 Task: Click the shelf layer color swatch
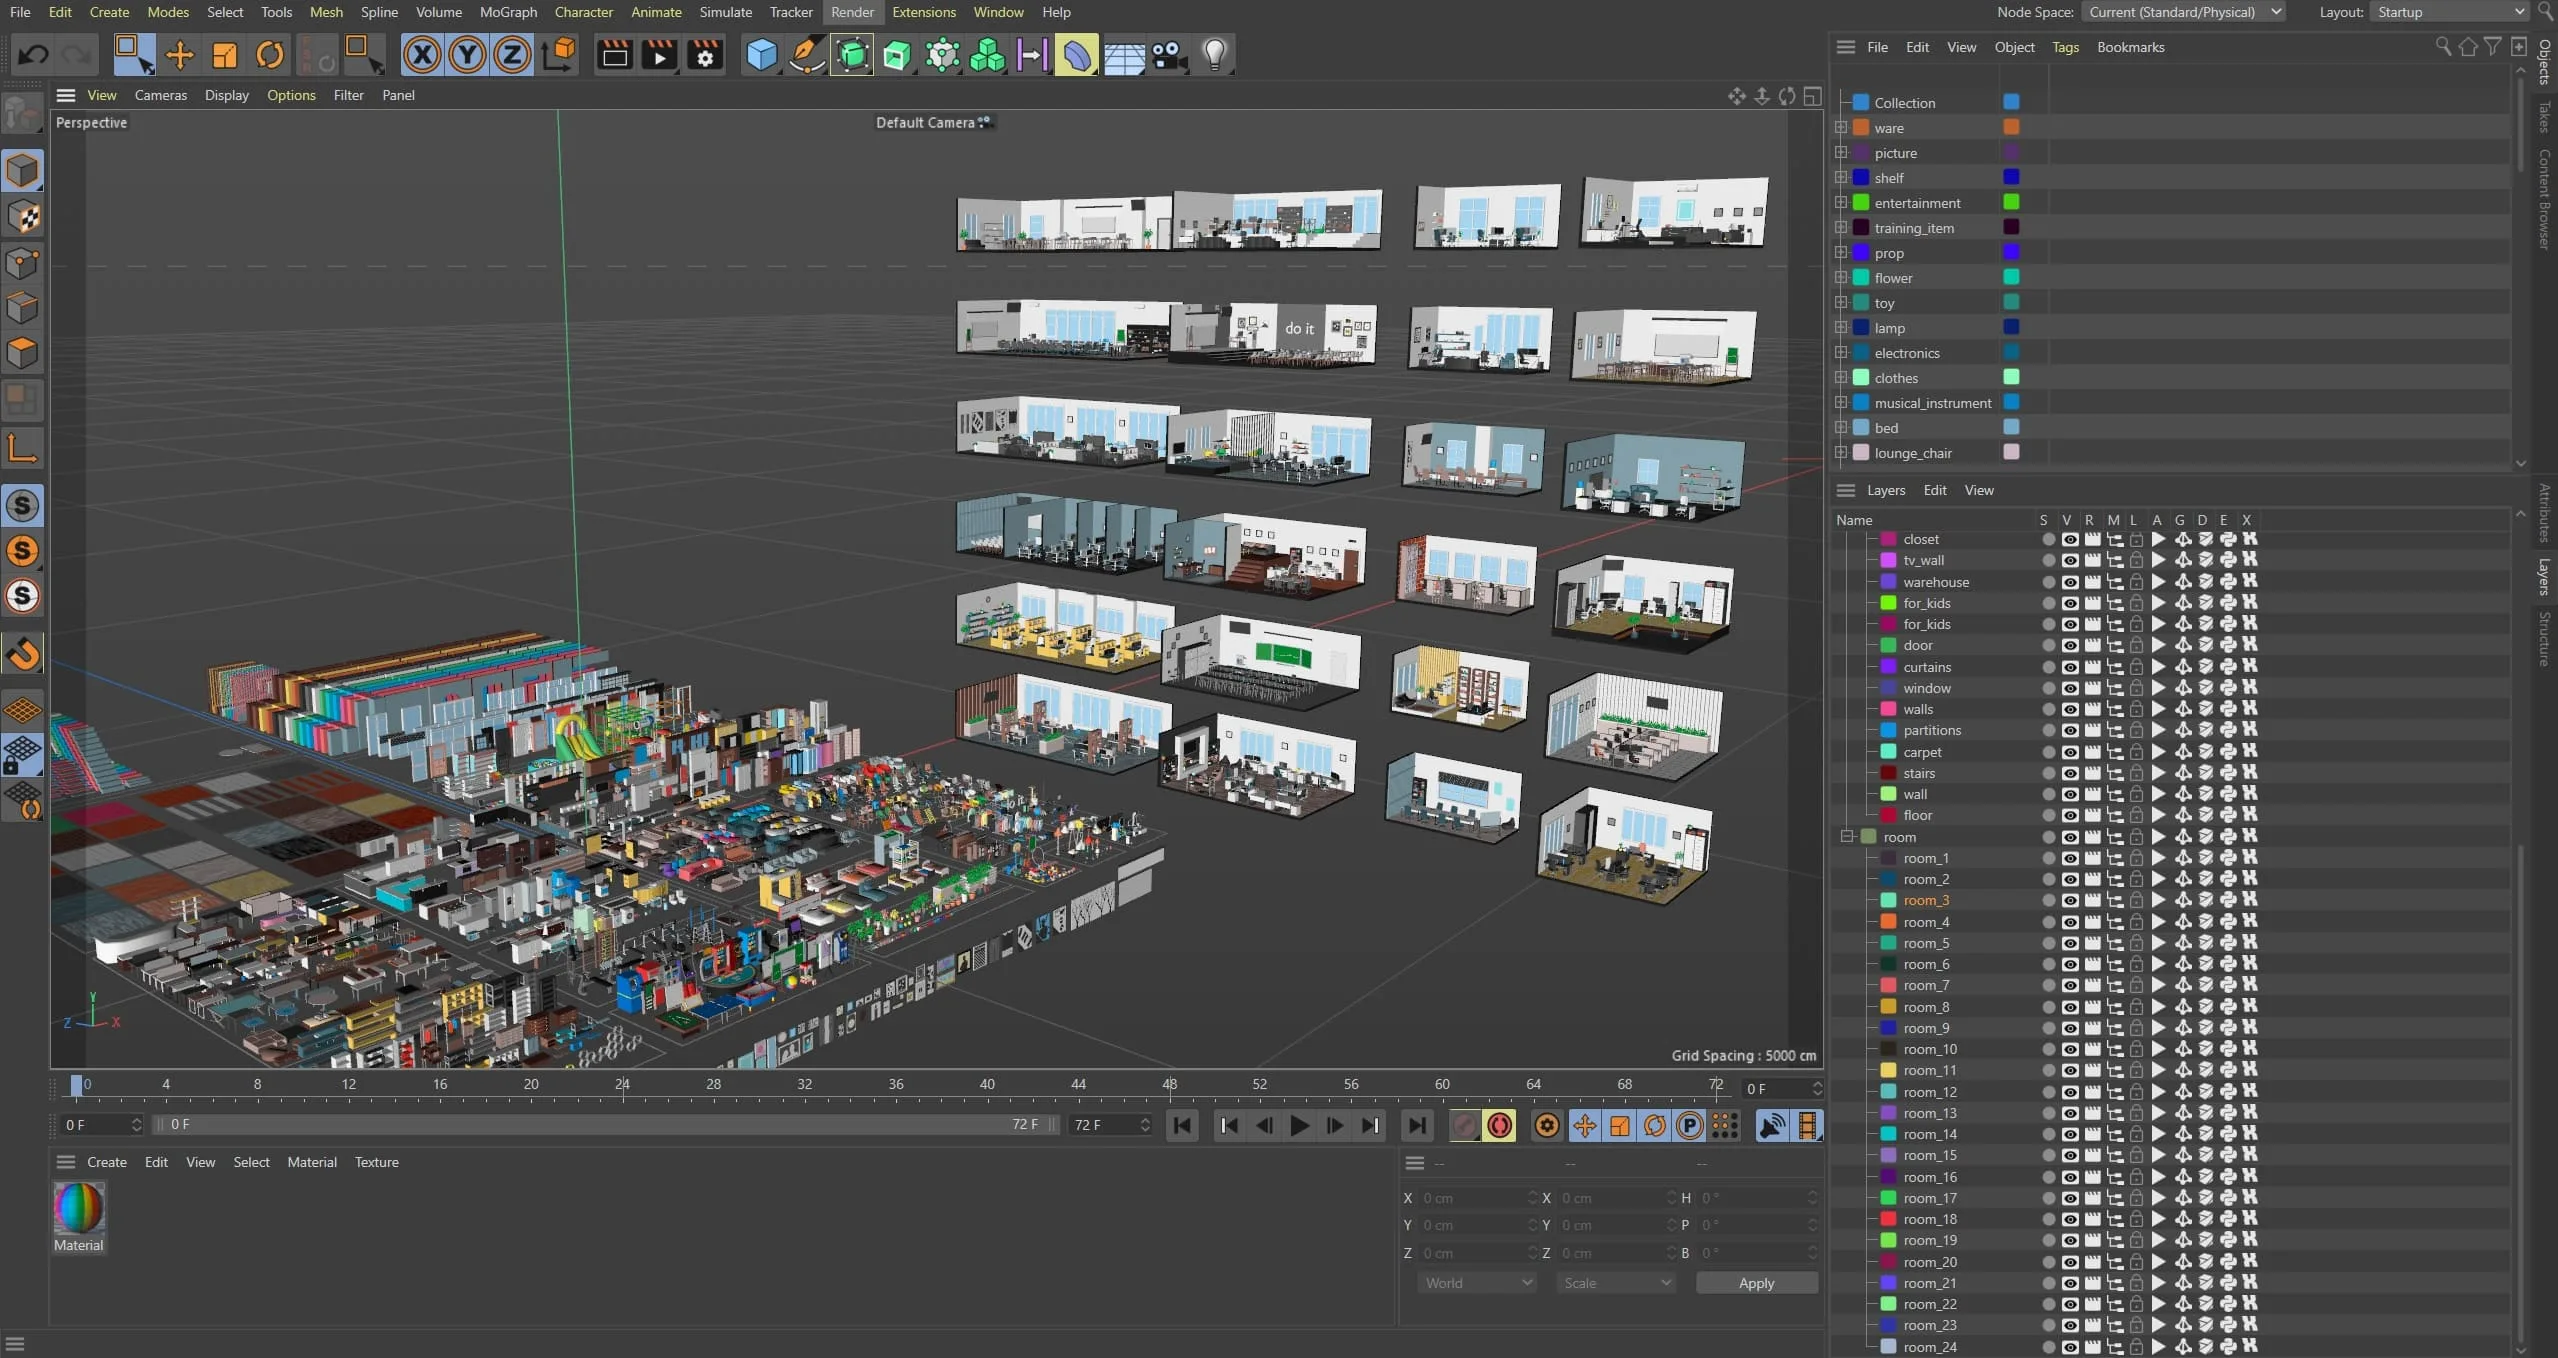pos(2011,177)
